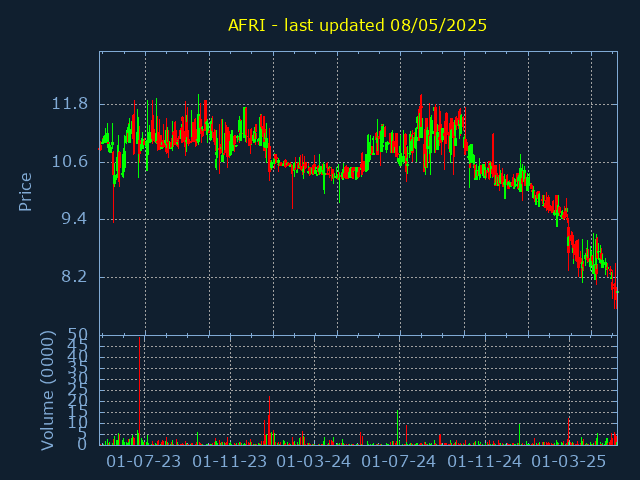Click the Volume (0000) axis title
The height and width of the screenshot is (480, 640).
coord(47,391)
